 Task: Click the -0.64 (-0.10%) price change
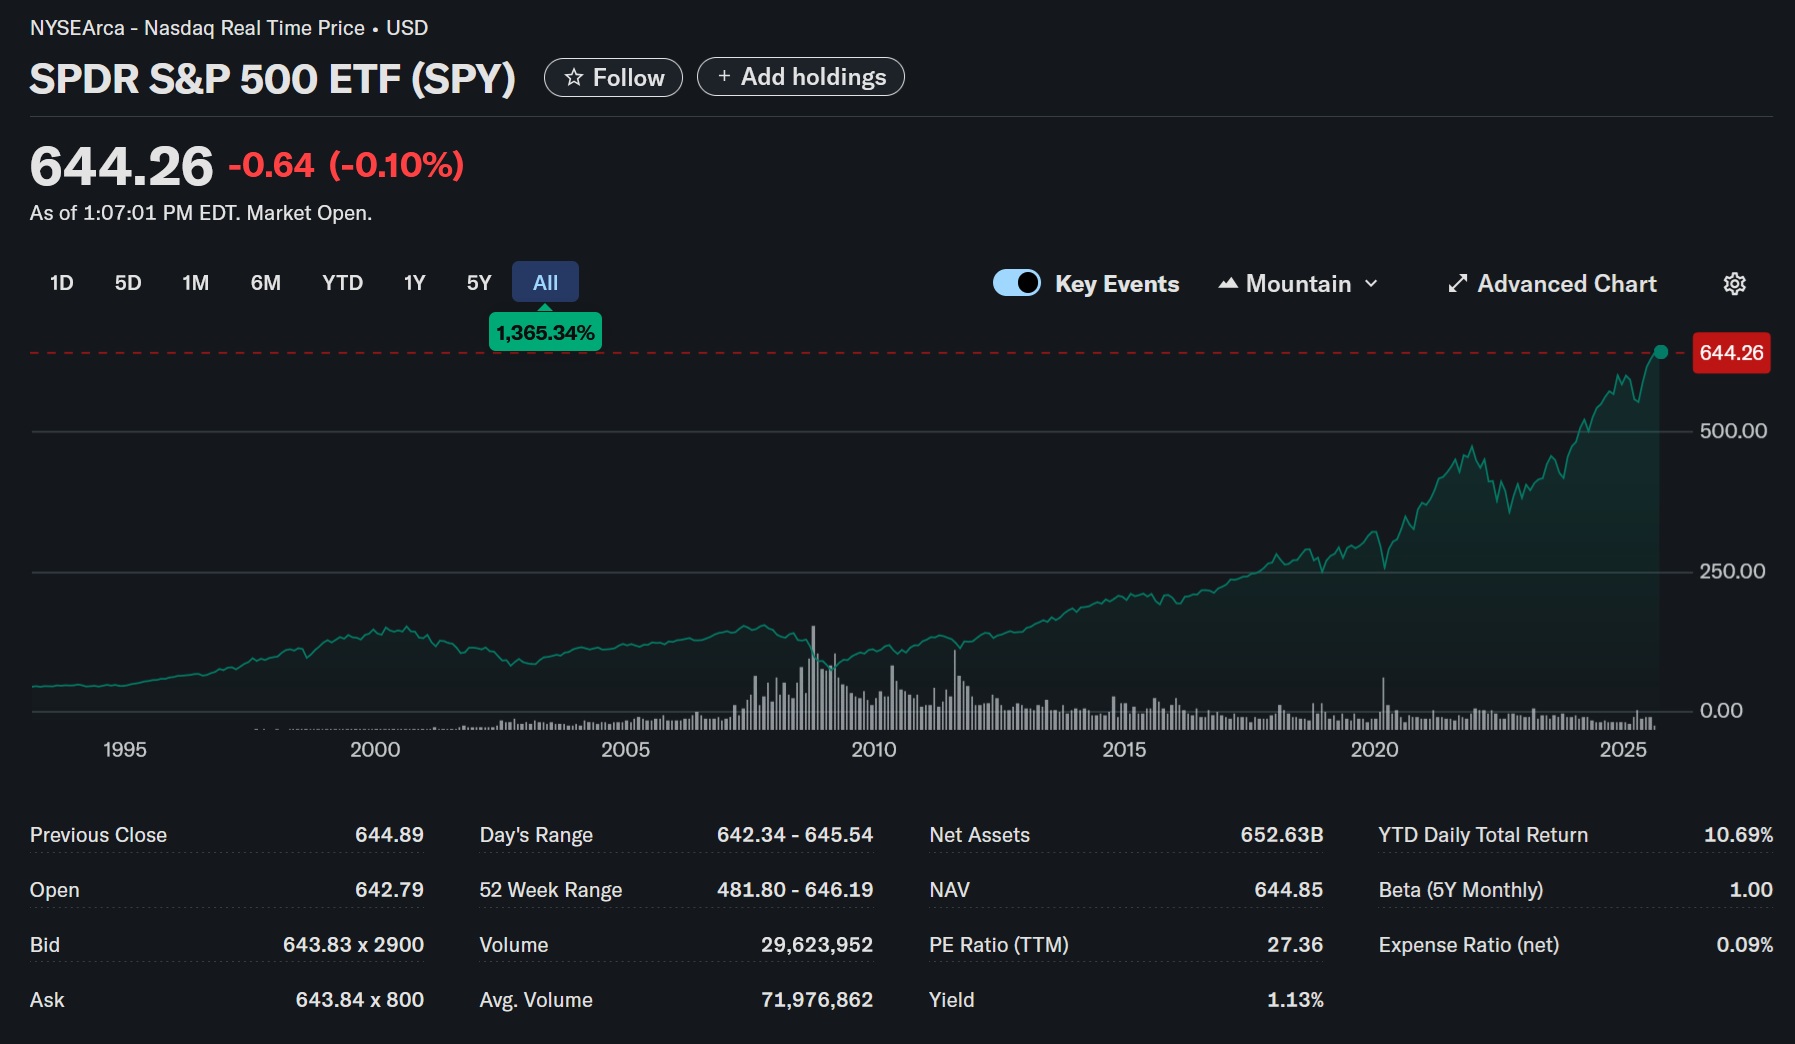[346, 165]
